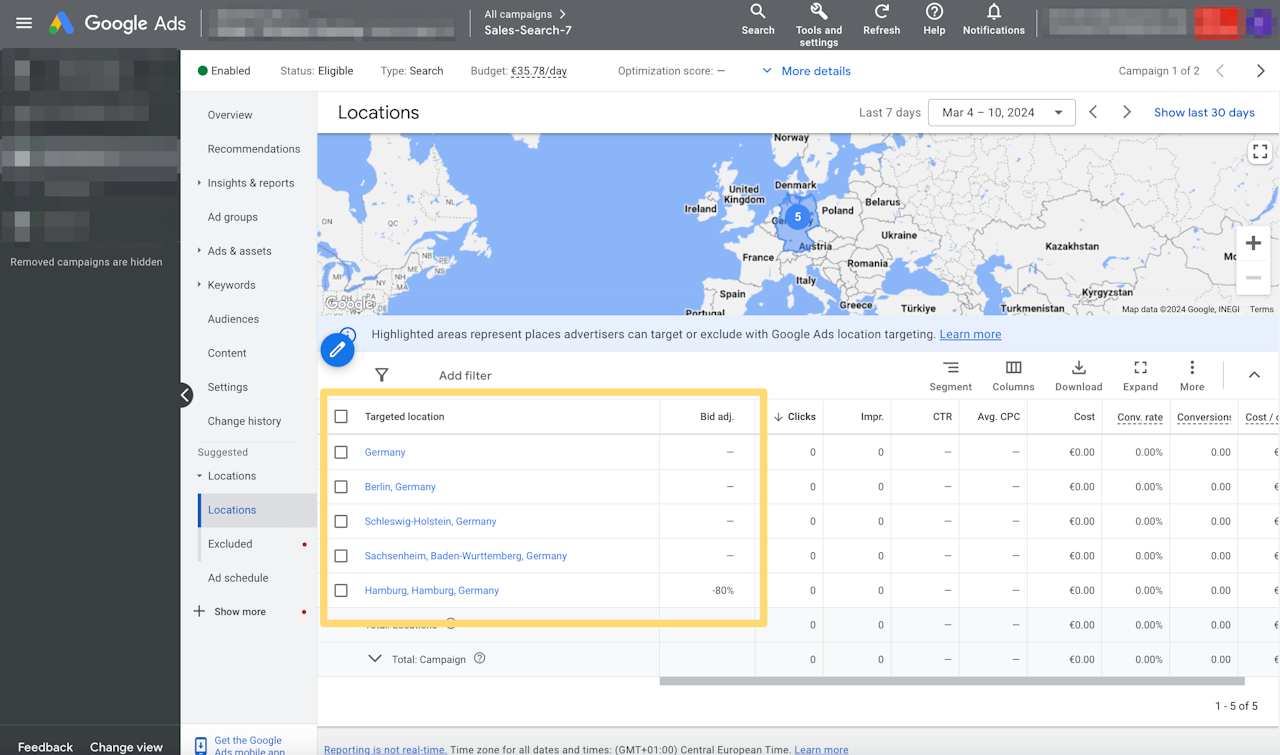
Task: Go to Excluded locations tab
Action: click(x=230, y=544)
